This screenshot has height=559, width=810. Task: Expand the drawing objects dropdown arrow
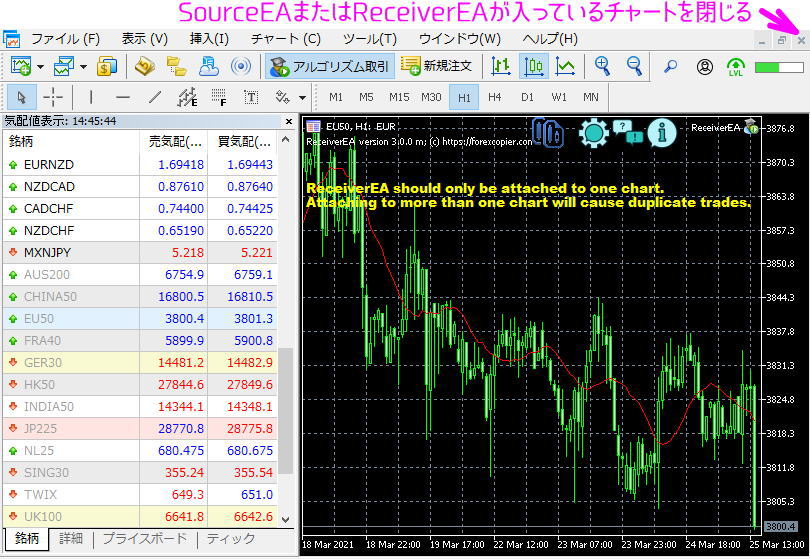click(303, 97)
